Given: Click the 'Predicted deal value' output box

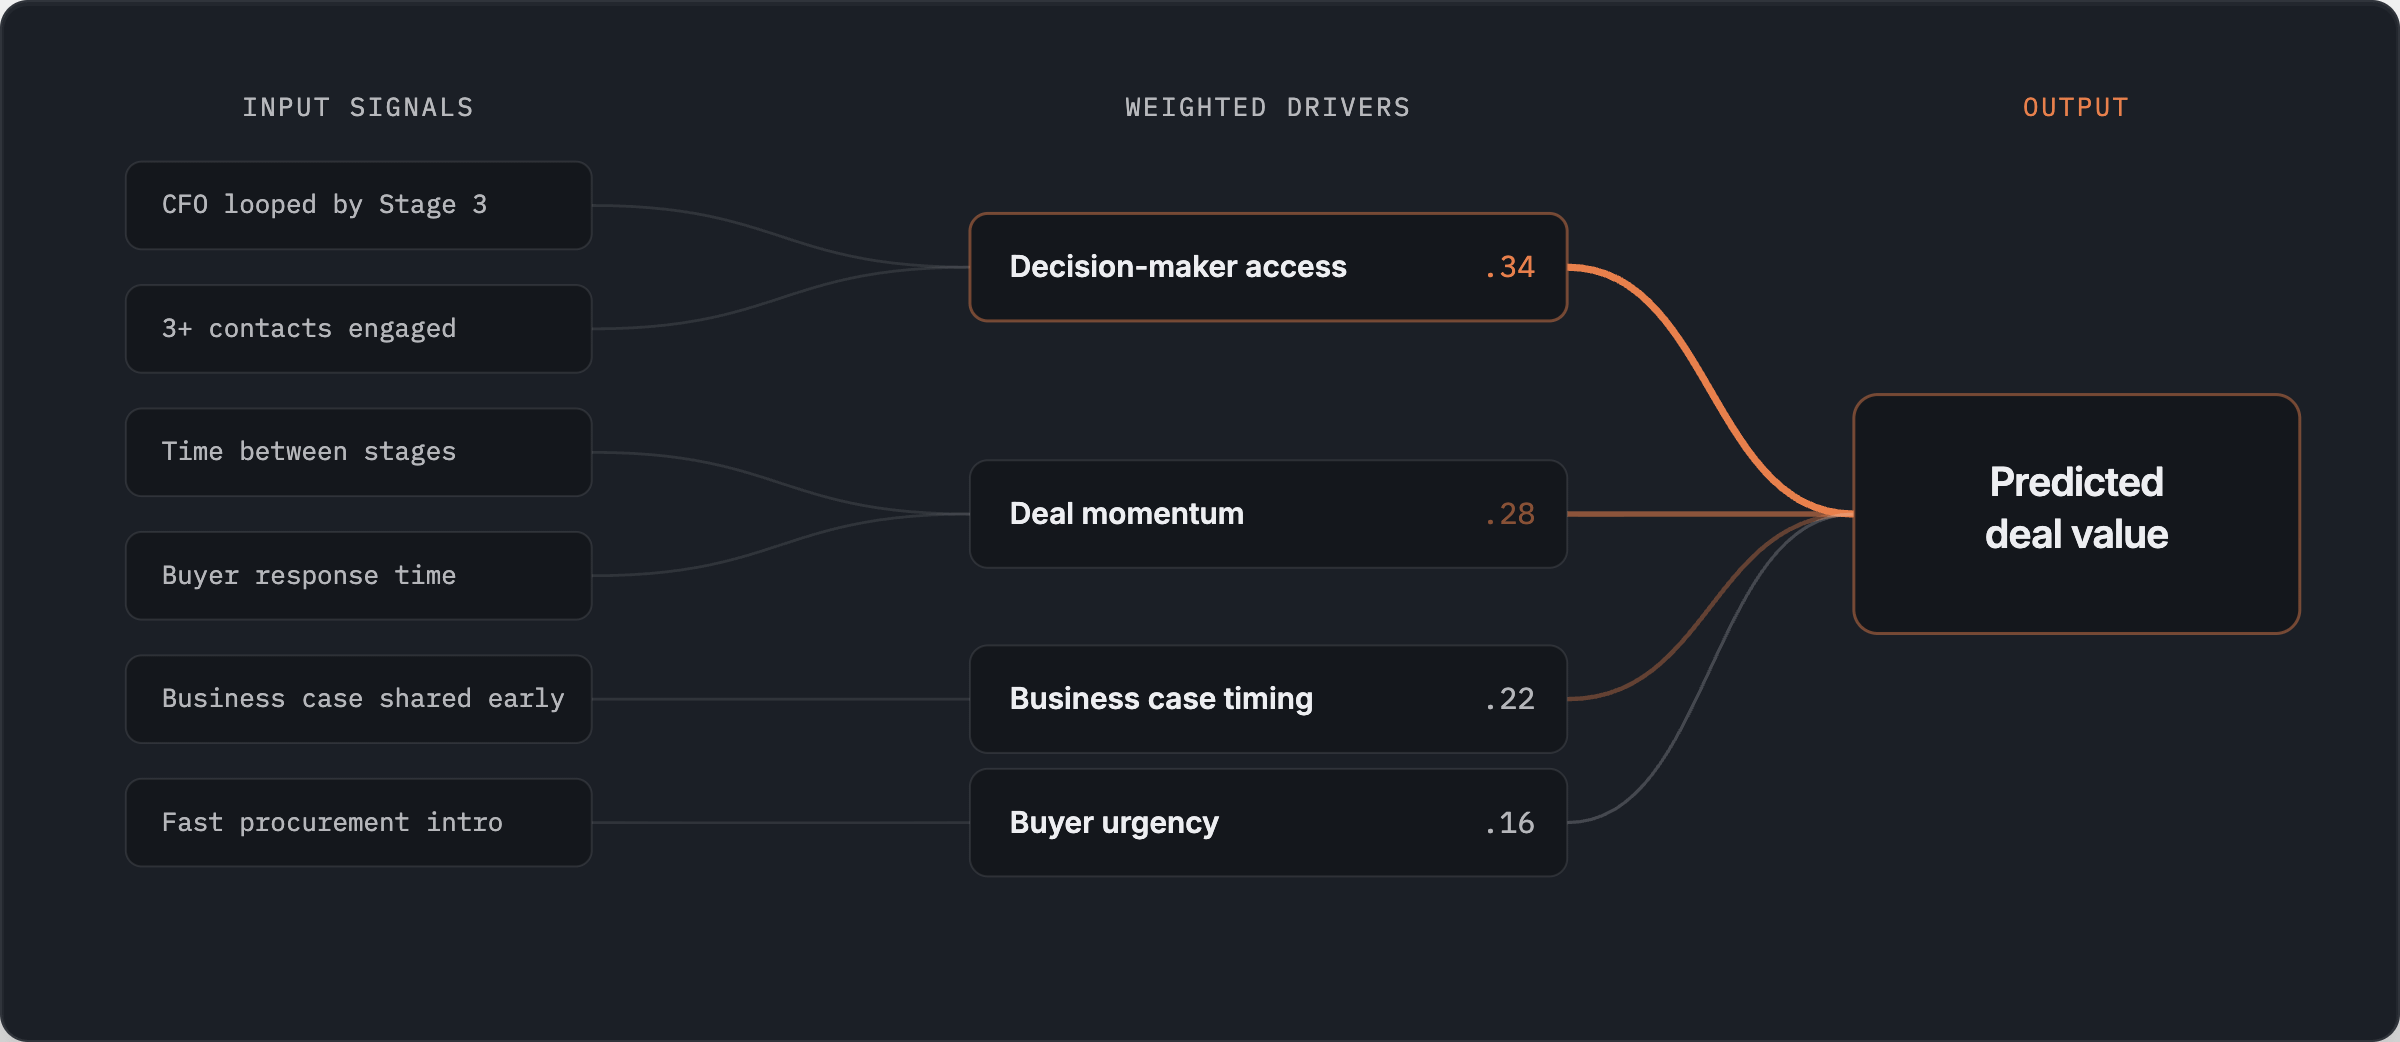Looking at the screenshot, I should tap(2076, 514).
